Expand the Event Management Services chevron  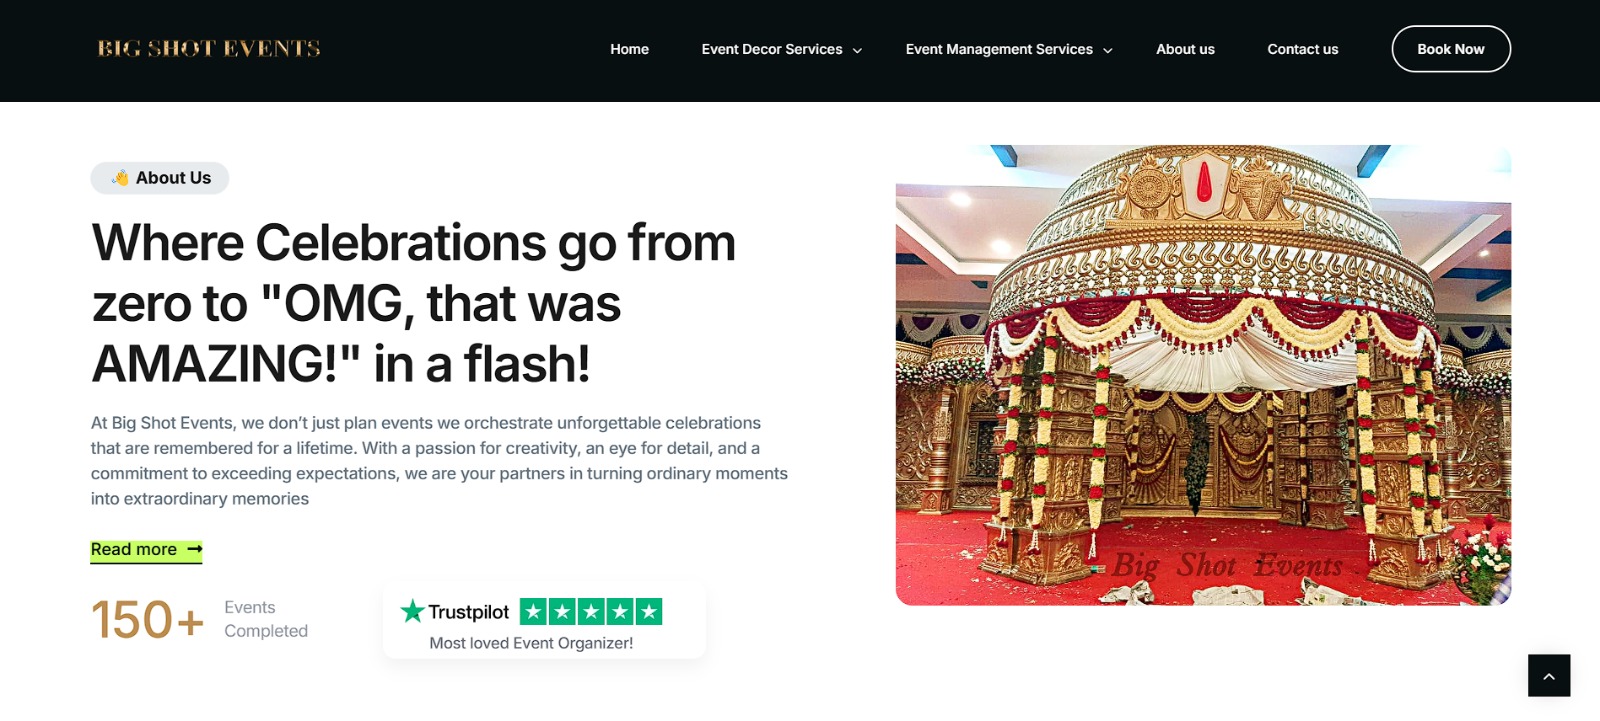point(1107,50)
